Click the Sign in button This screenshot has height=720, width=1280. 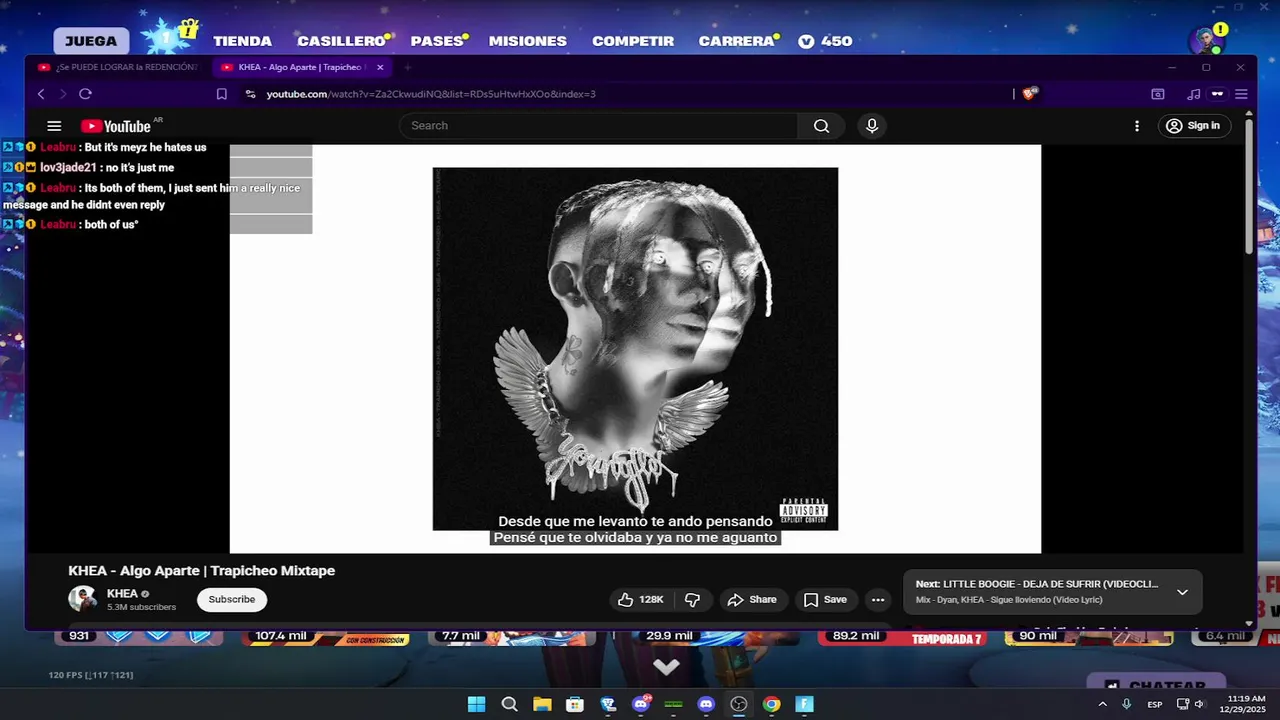pos(1193,126)
